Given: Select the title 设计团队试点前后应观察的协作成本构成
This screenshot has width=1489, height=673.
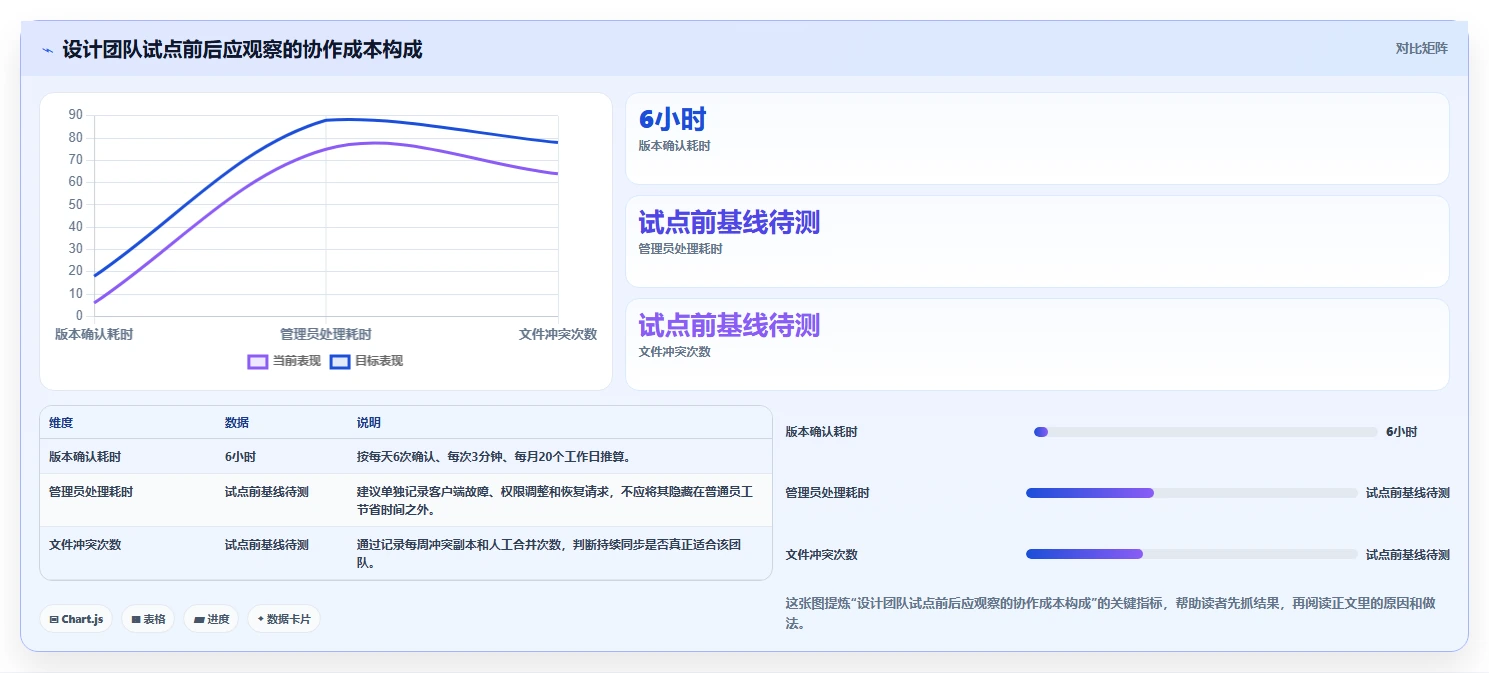Looking at the screenshot, I should point(242,49).
